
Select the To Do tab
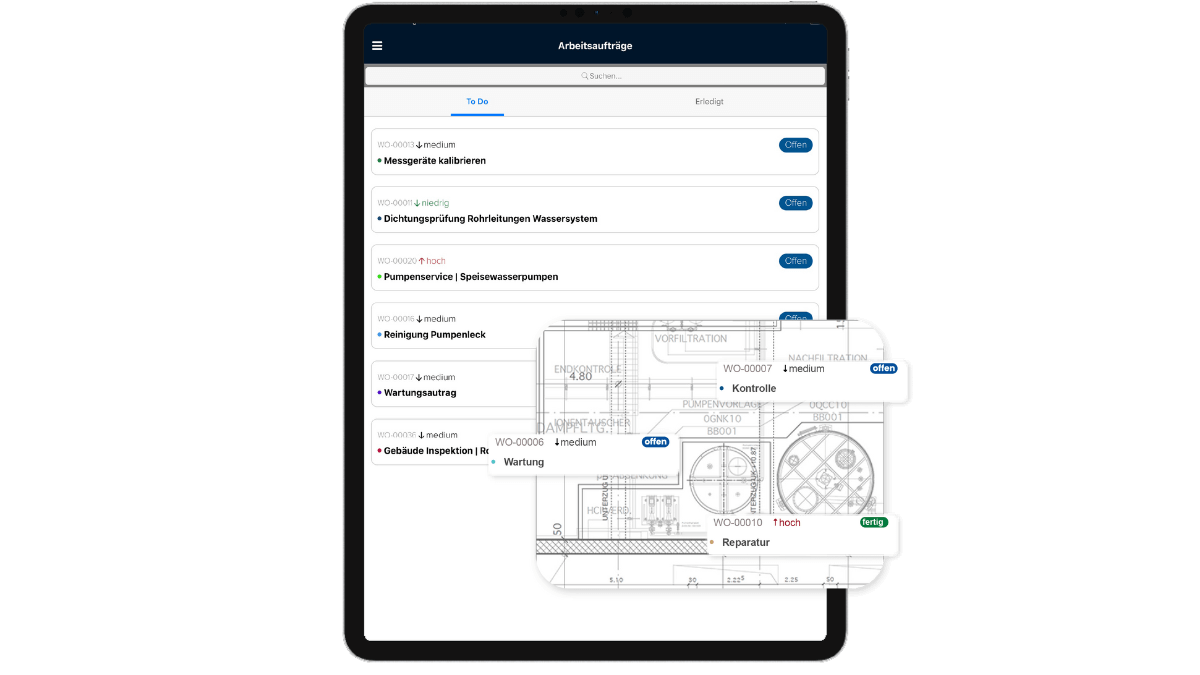click(477, 102)
